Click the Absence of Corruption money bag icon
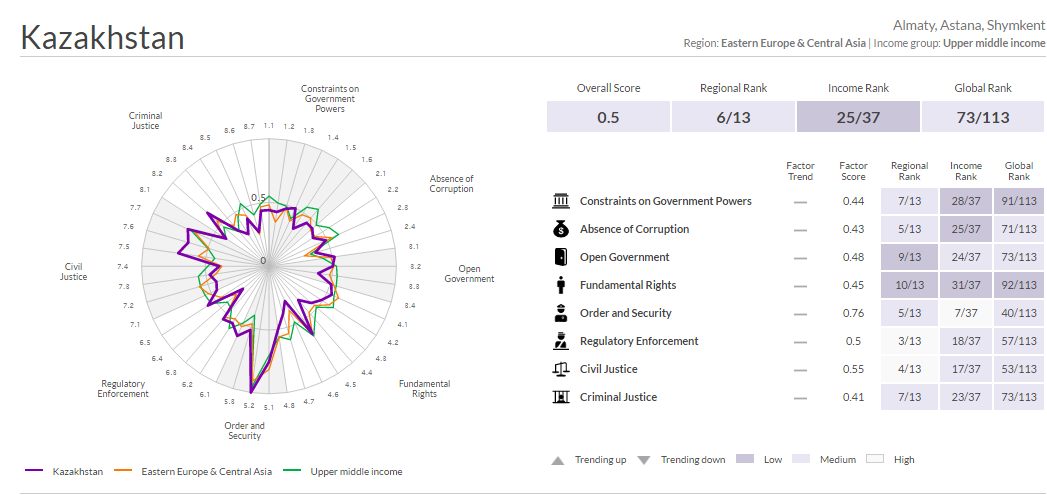The image size is (1047, 495). (x=561, y=229)
